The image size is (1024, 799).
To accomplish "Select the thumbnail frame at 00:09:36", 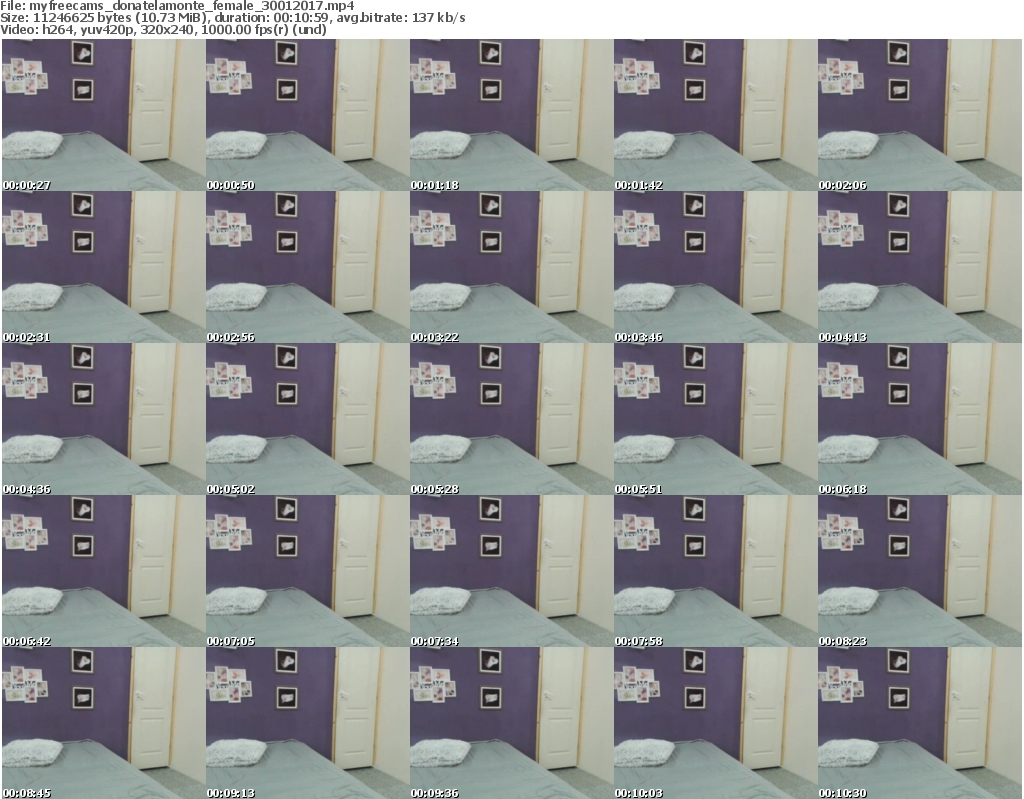I will pyautogui.click(x=511, y=723).
